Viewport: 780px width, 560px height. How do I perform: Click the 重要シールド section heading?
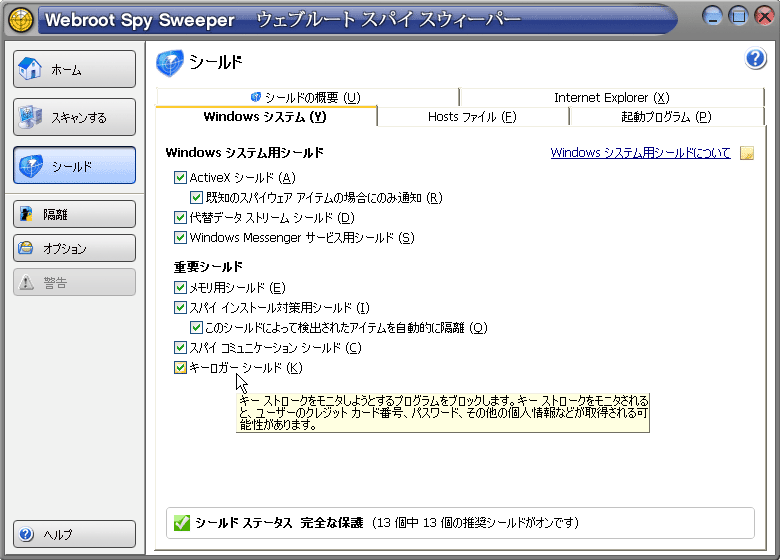208,267
